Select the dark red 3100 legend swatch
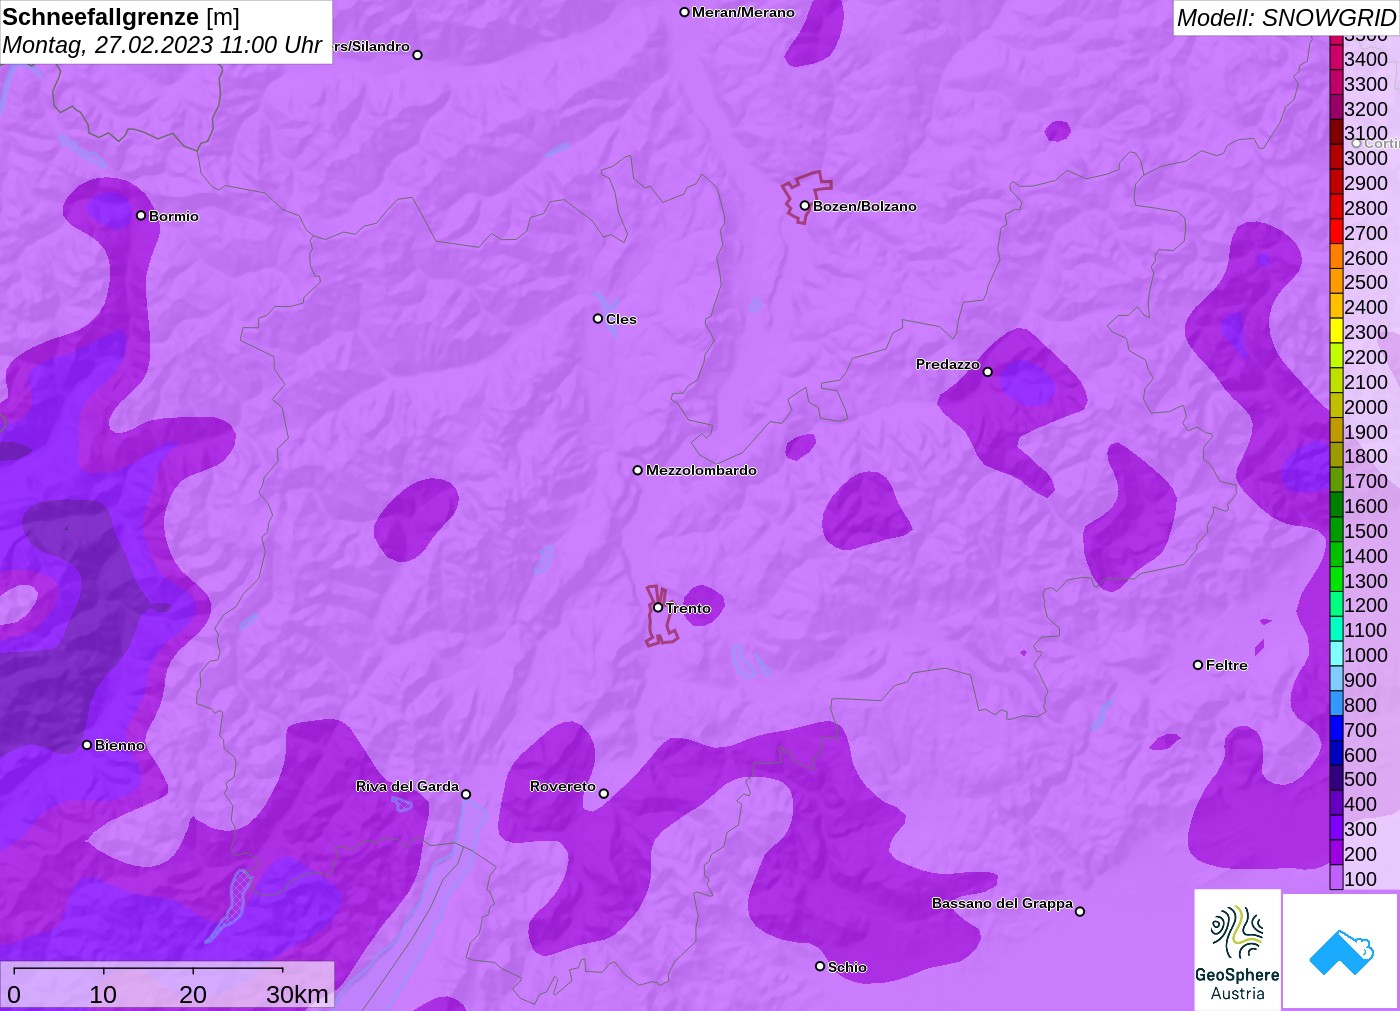The image size is (1400, 1011). pos(1336,133)
